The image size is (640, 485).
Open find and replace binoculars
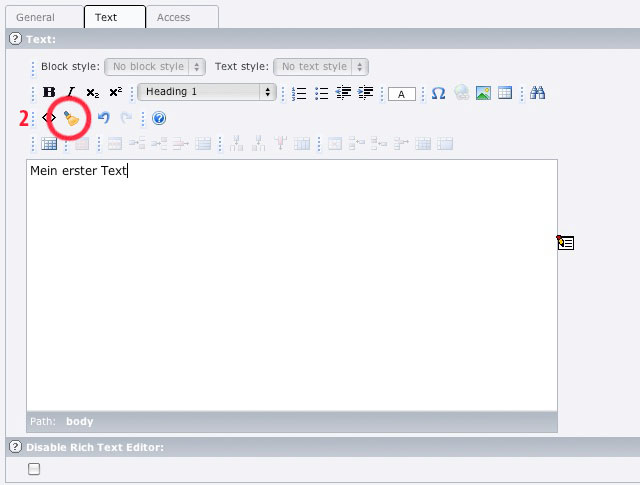click(x=537, y=93)
